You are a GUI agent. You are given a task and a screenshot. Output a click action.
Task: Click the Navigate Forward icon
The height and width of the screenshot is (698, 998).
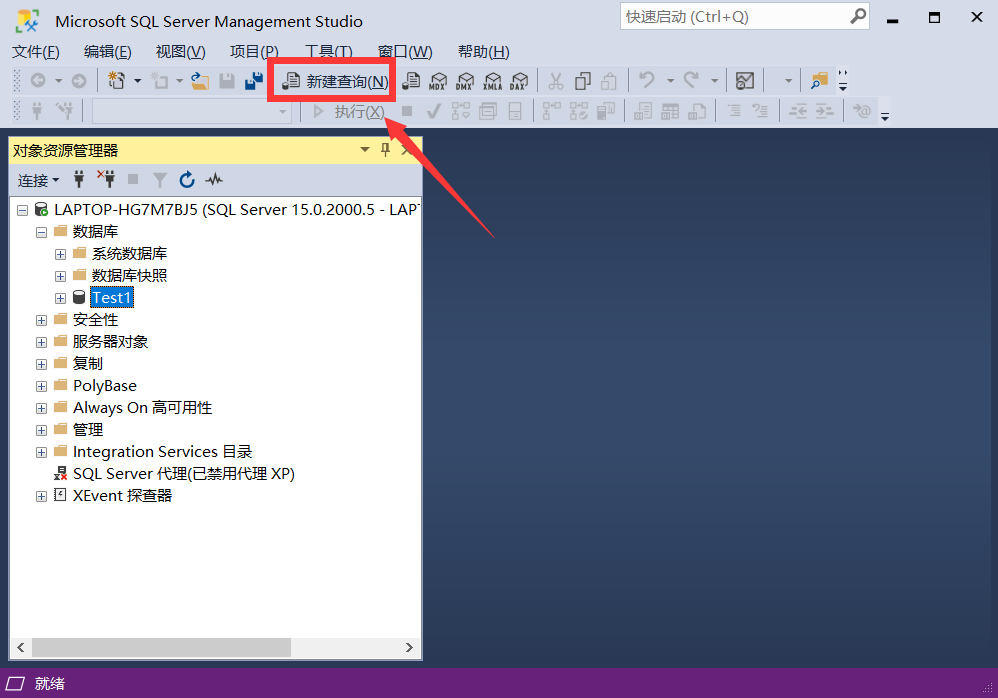[x=79, y=81]
